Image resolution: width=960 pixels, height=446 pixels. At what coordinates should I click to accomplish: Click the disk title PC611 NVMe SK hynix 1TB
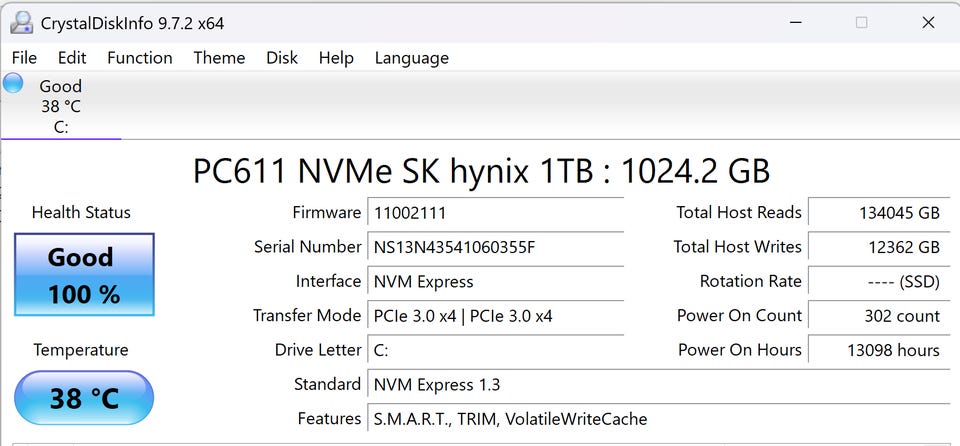481,172
